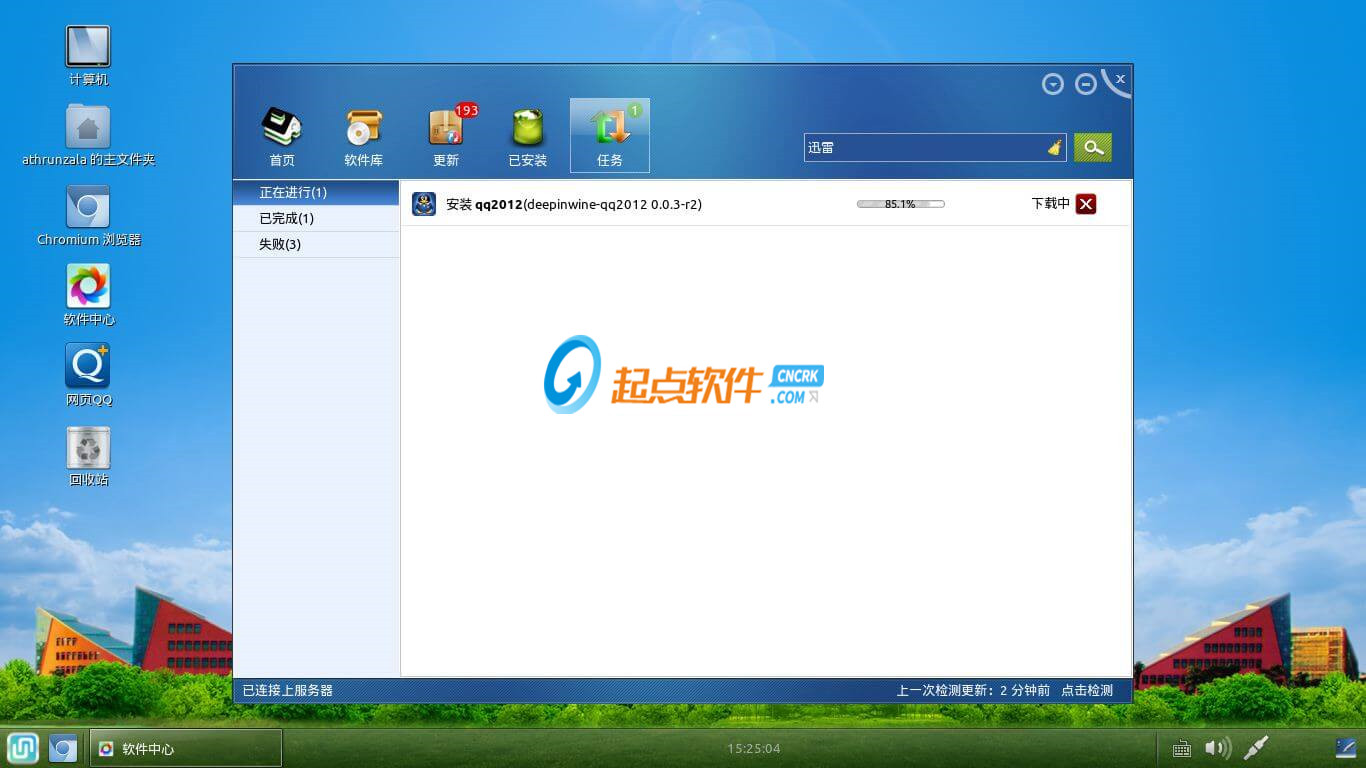Cancel the qq2012 download with red X
The image size is (1366, 768).
(x=1086, y=204)
